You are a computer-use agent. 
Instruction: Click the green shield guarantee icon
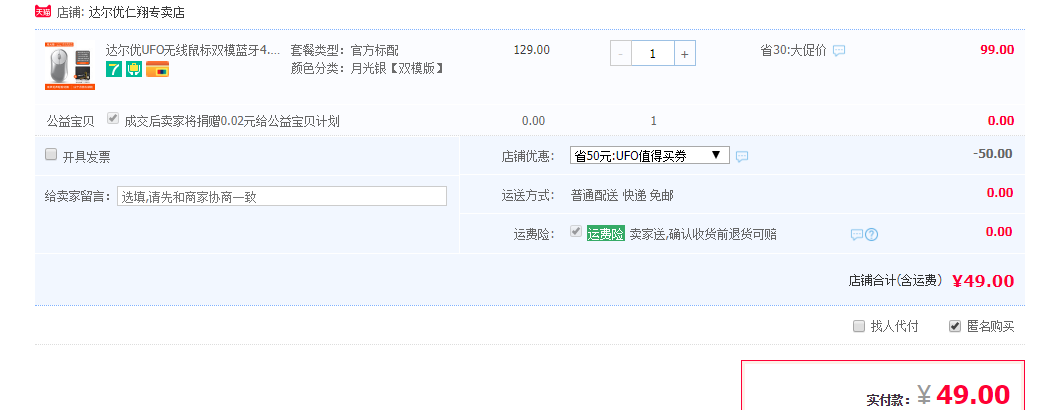tap(134, 69)
